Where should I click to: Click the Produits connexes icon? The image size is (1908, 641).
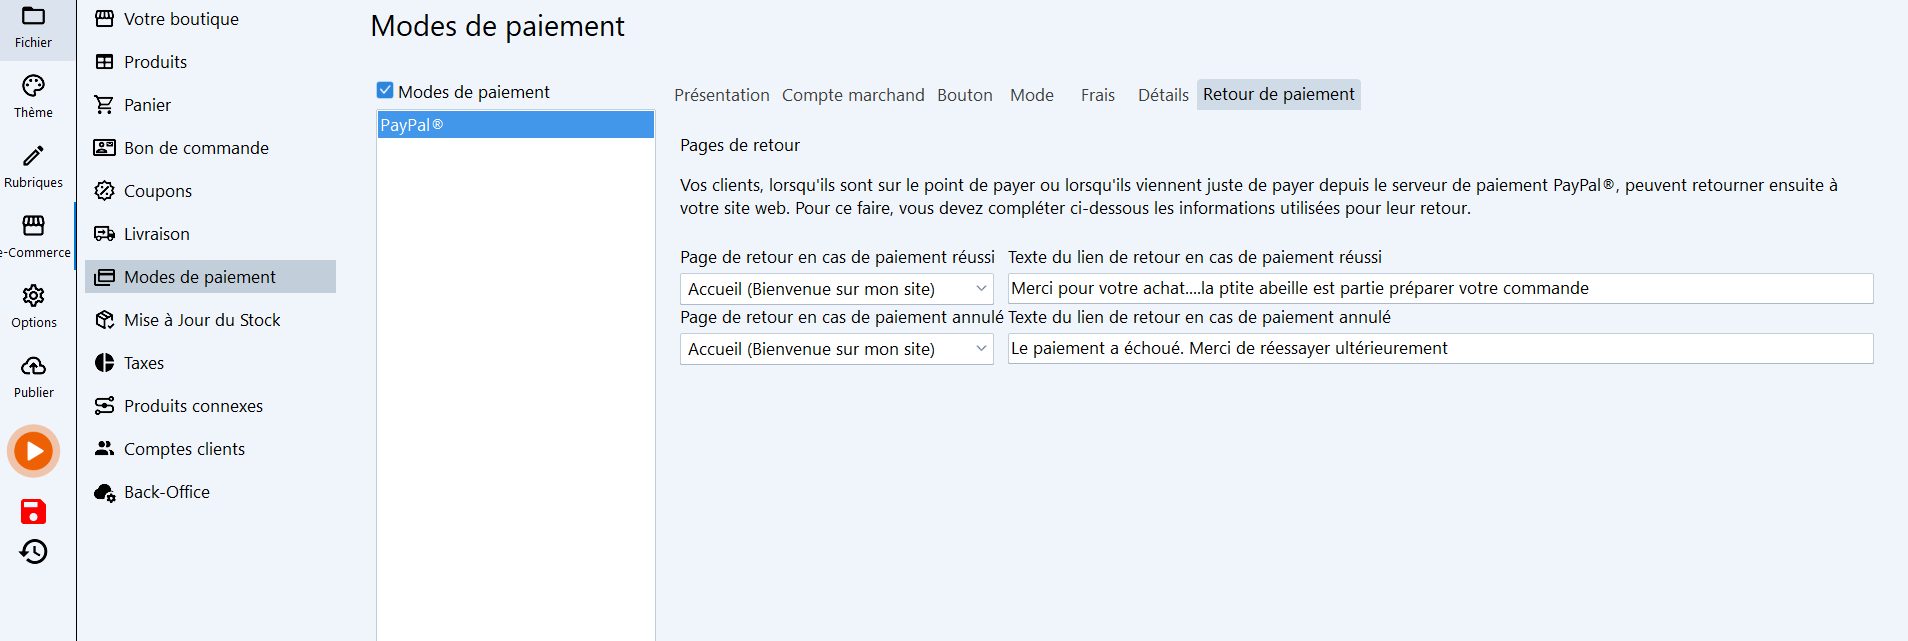click(x=104, y=406)
